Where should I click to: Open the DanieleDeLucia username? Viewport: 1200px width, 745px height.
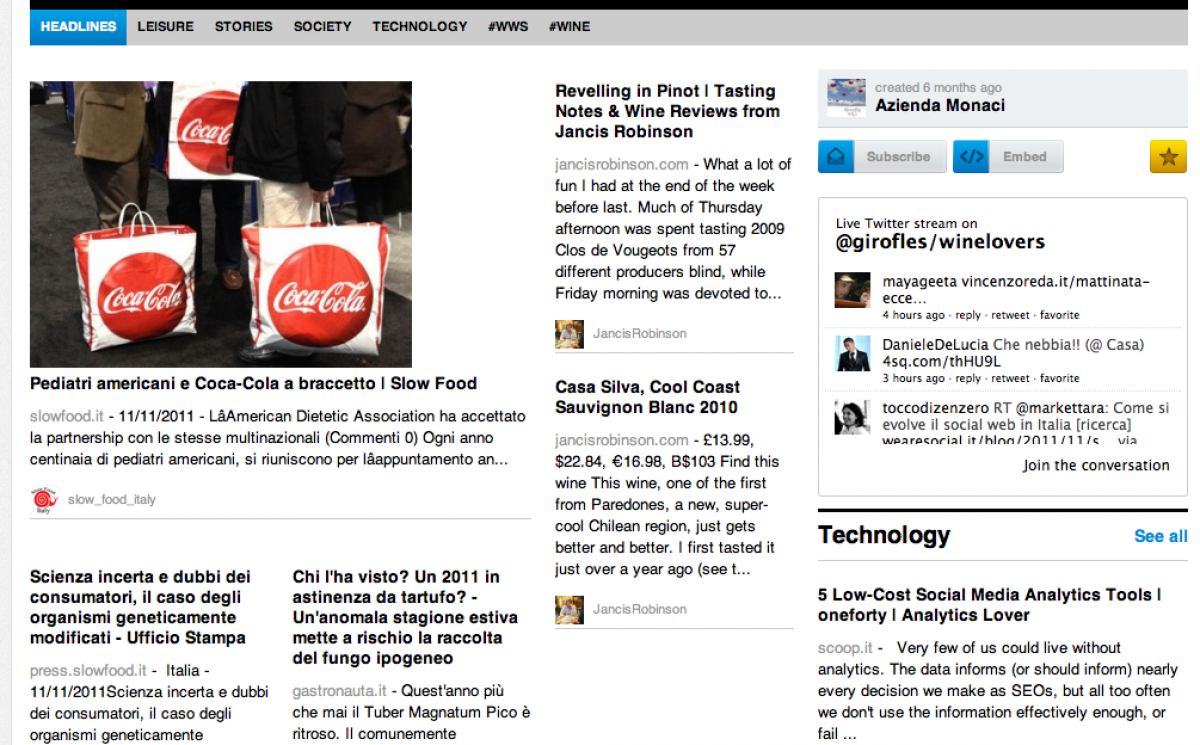[x=936, y=345]
